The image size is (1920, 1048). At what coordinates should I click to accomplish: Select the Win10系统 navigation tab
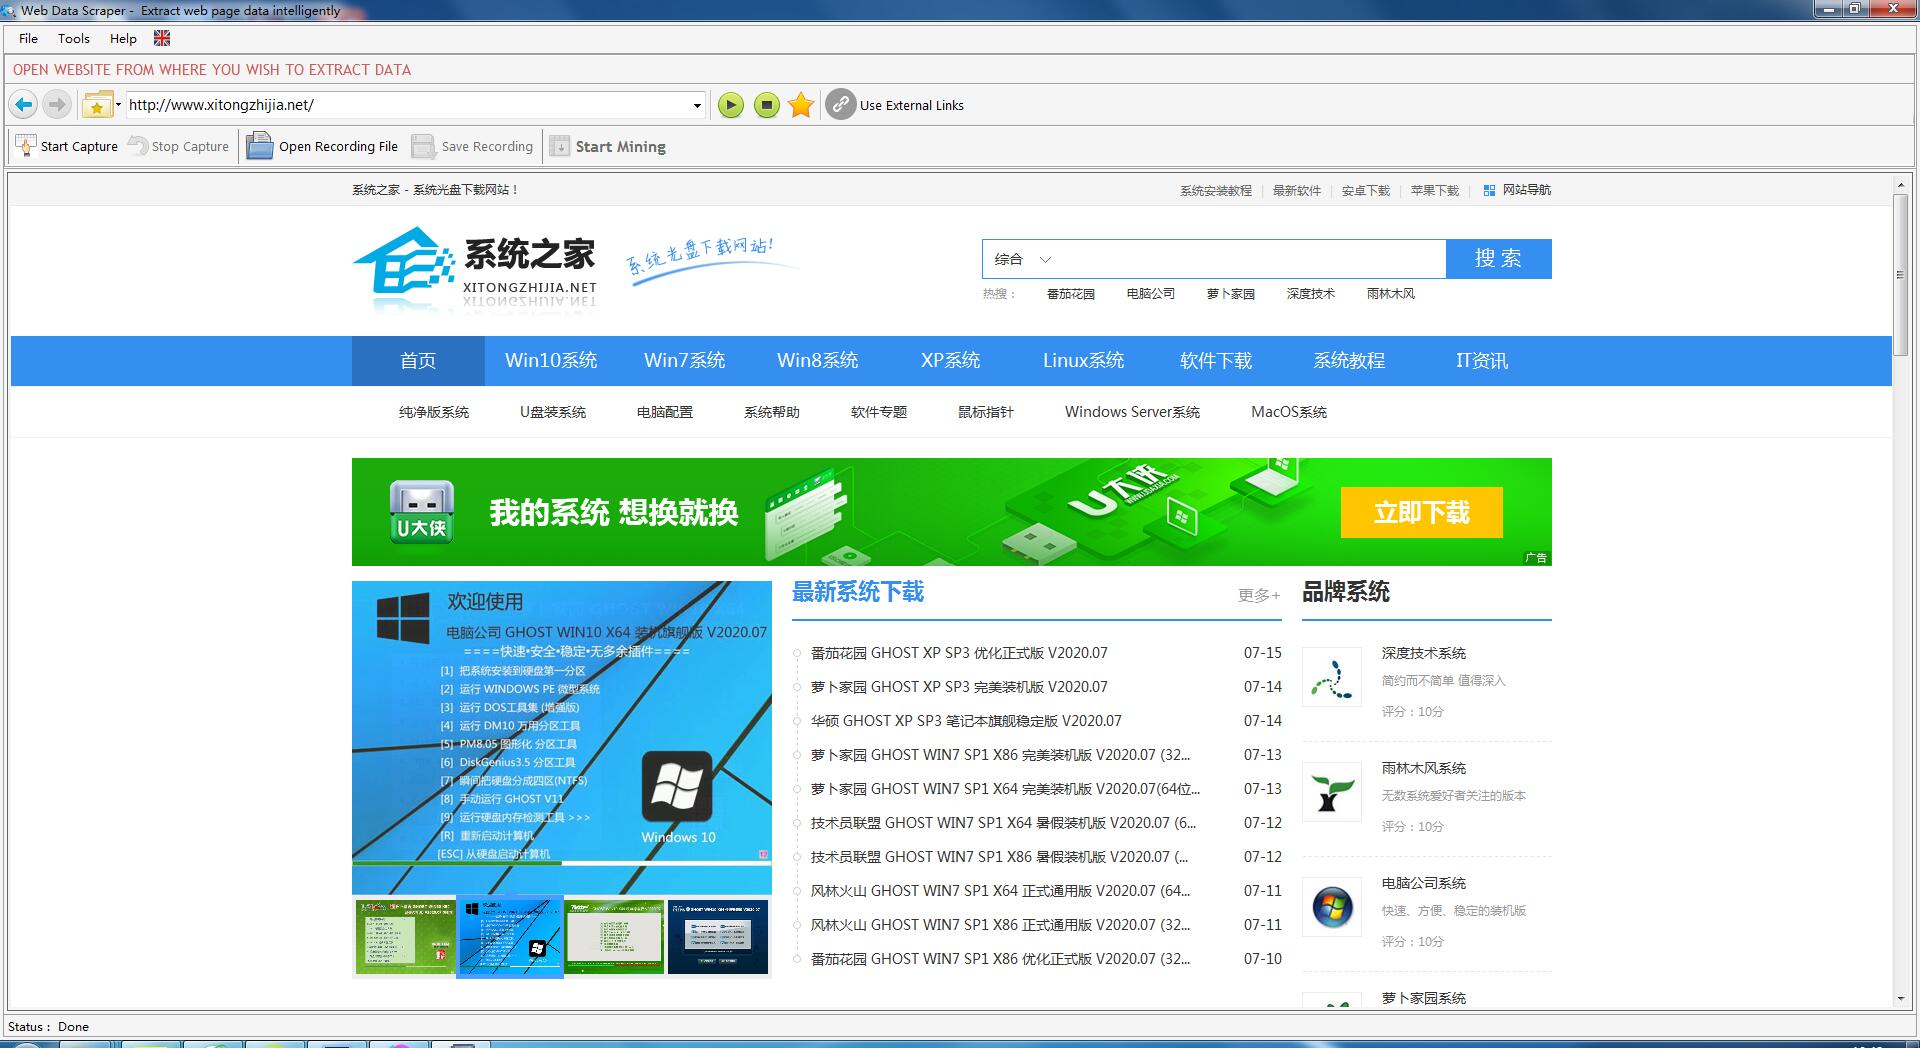pos(551,361)
